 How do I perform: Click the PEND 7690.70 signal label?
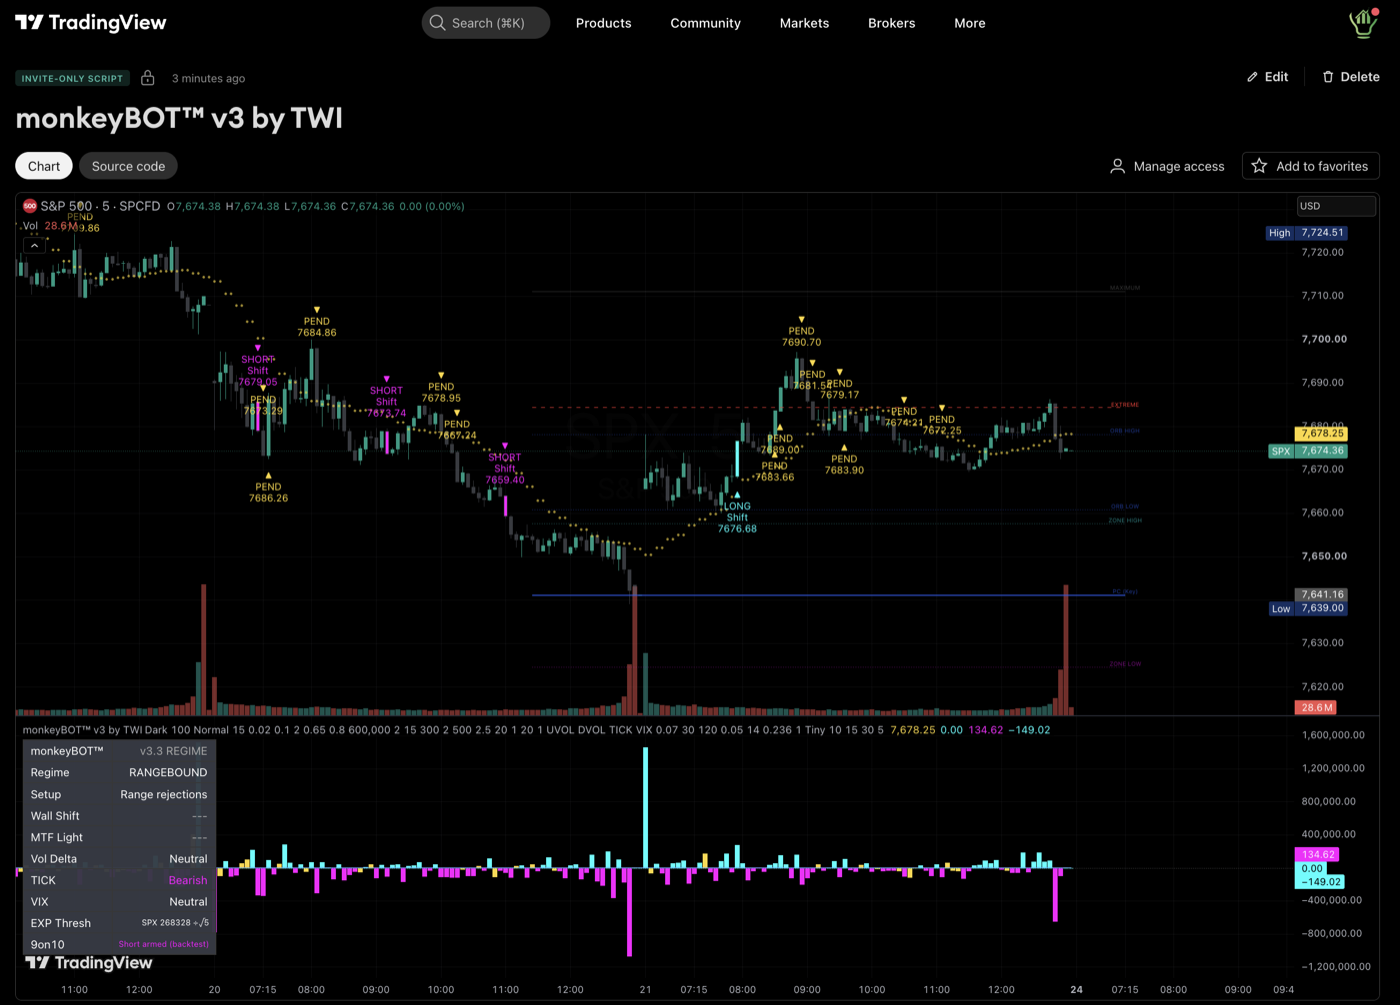coord(801,336)
